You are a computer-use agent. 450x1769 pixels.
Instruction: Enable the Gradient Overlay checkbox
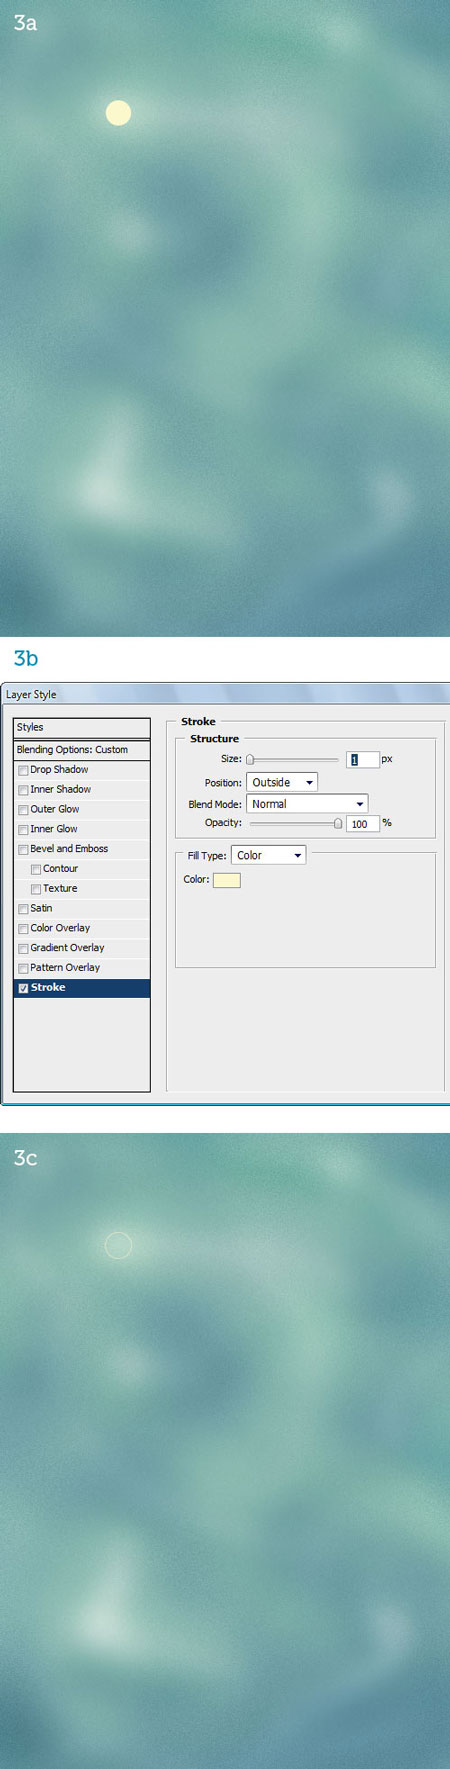[23, 949]
